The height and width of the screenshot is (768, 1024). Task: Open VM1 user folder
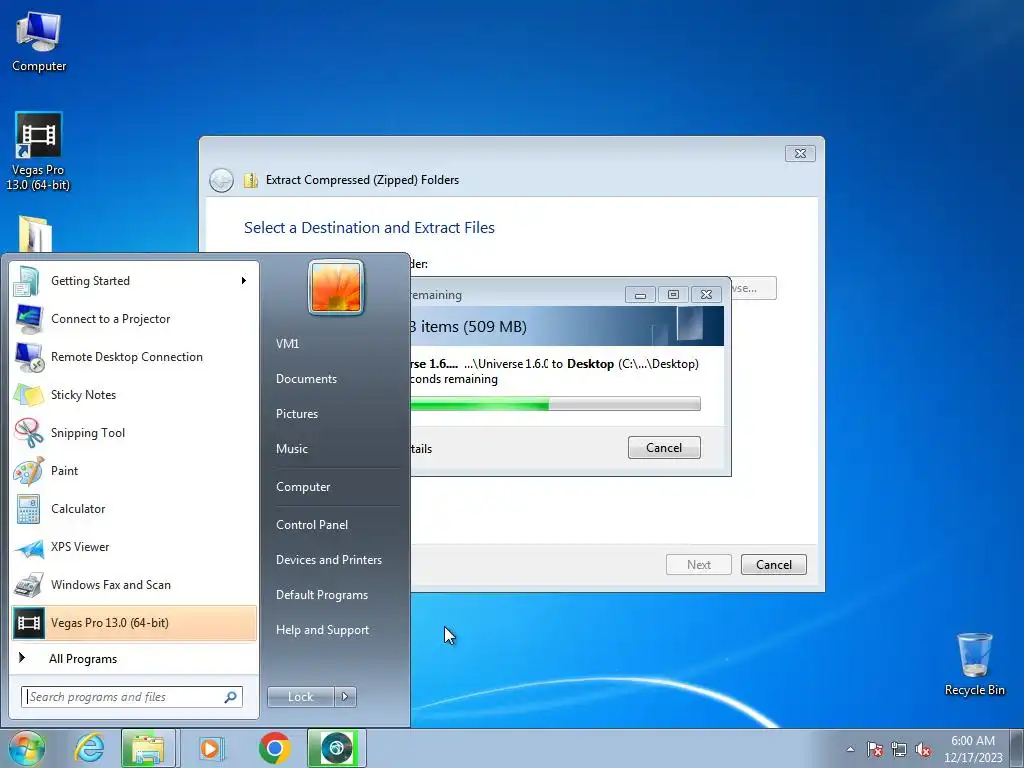tap(287, 344)
